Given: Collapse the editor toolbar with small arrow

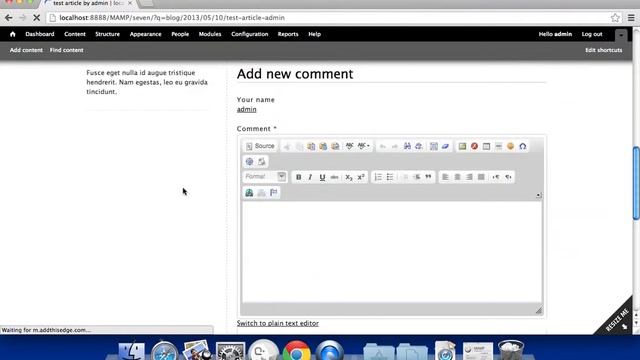Looking at the screenshot, I should point(538,196).
